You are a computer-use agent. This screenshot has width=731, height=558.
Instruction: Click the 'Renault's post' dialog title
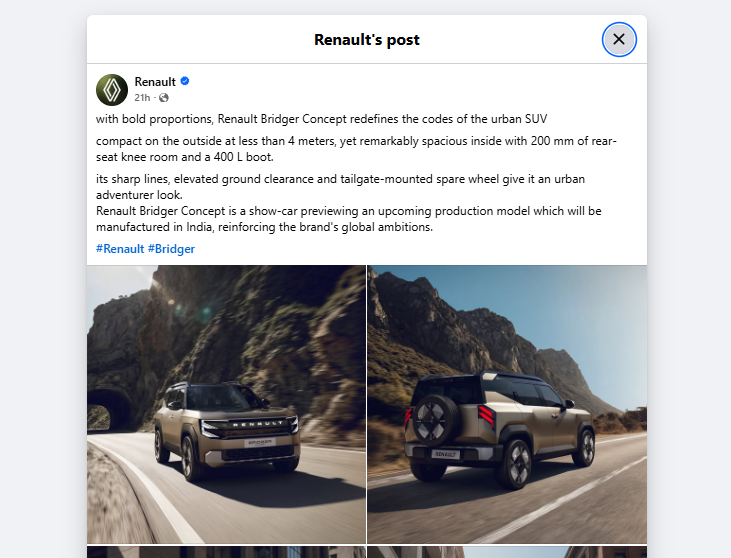click(367, 40)
